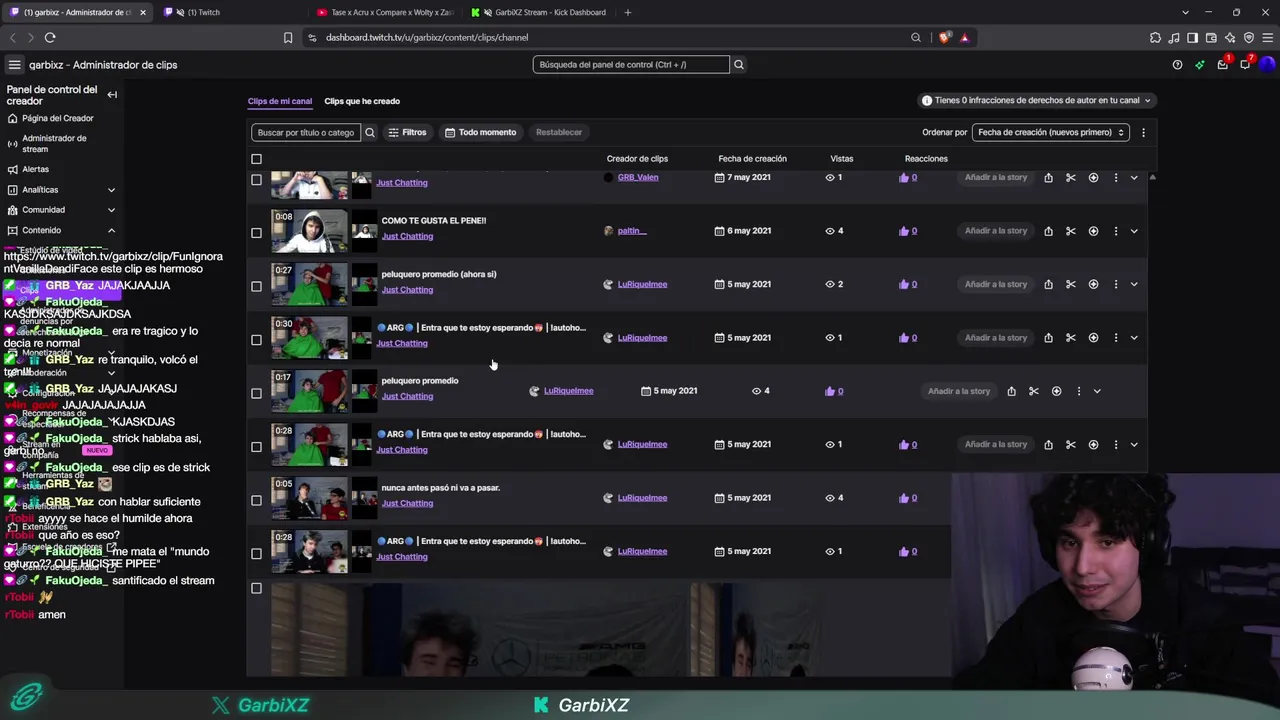Open the green sparkle icon in dashboard header
1280x720 pixels.
(1200, 65)
